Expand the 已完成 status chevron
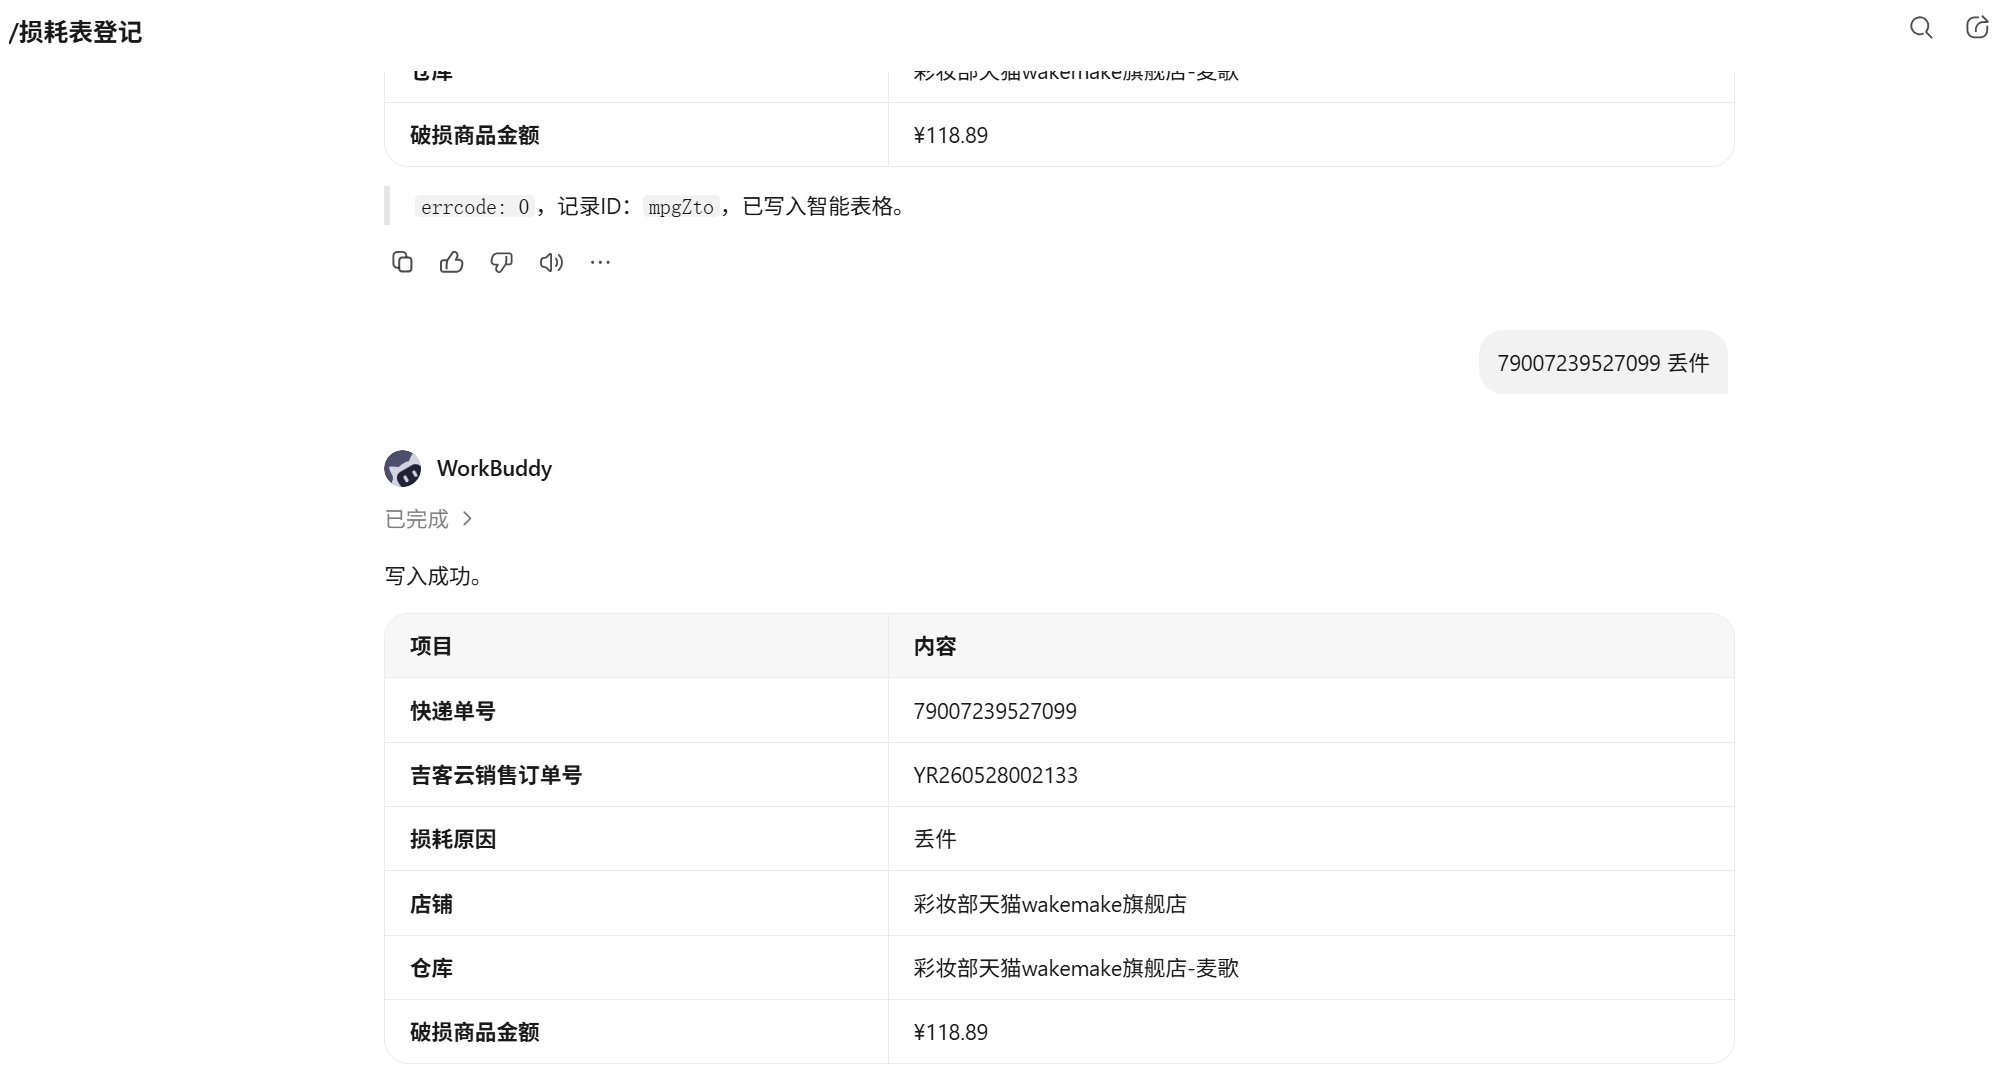2008x1073 pixels. coord(467,519)
